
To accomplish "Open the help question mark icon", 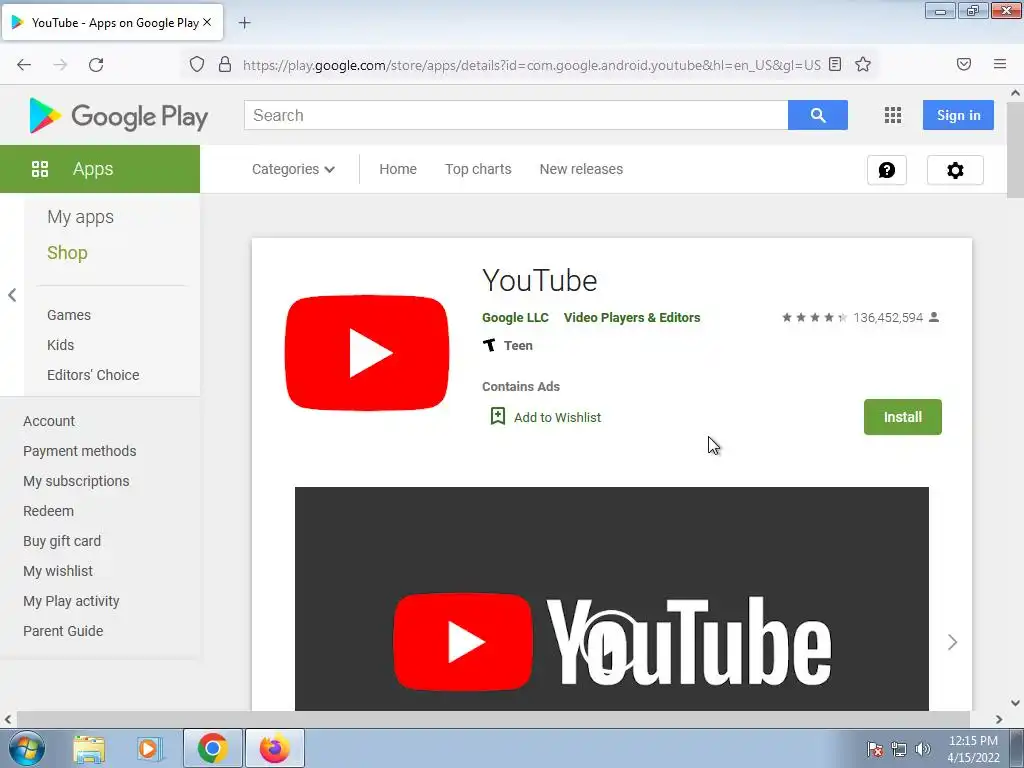I will tap(887, 170).
